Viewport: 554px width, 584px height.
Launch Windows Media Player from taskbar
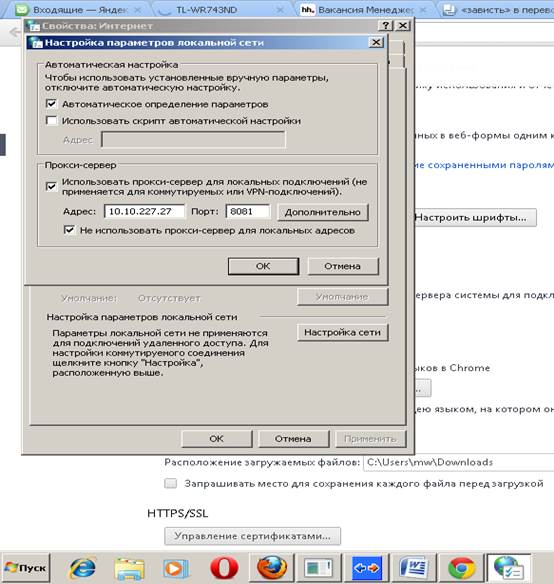175,568
